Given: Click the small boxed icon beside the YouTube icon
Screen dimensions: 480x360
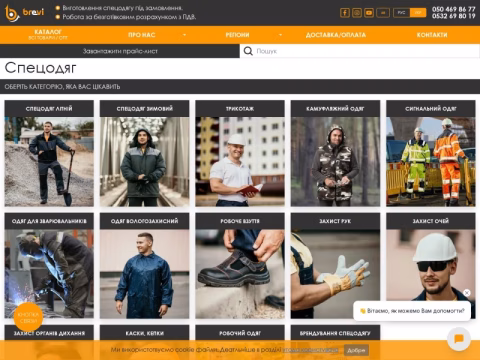Looking at the screenshot, I should coord(383,13).
